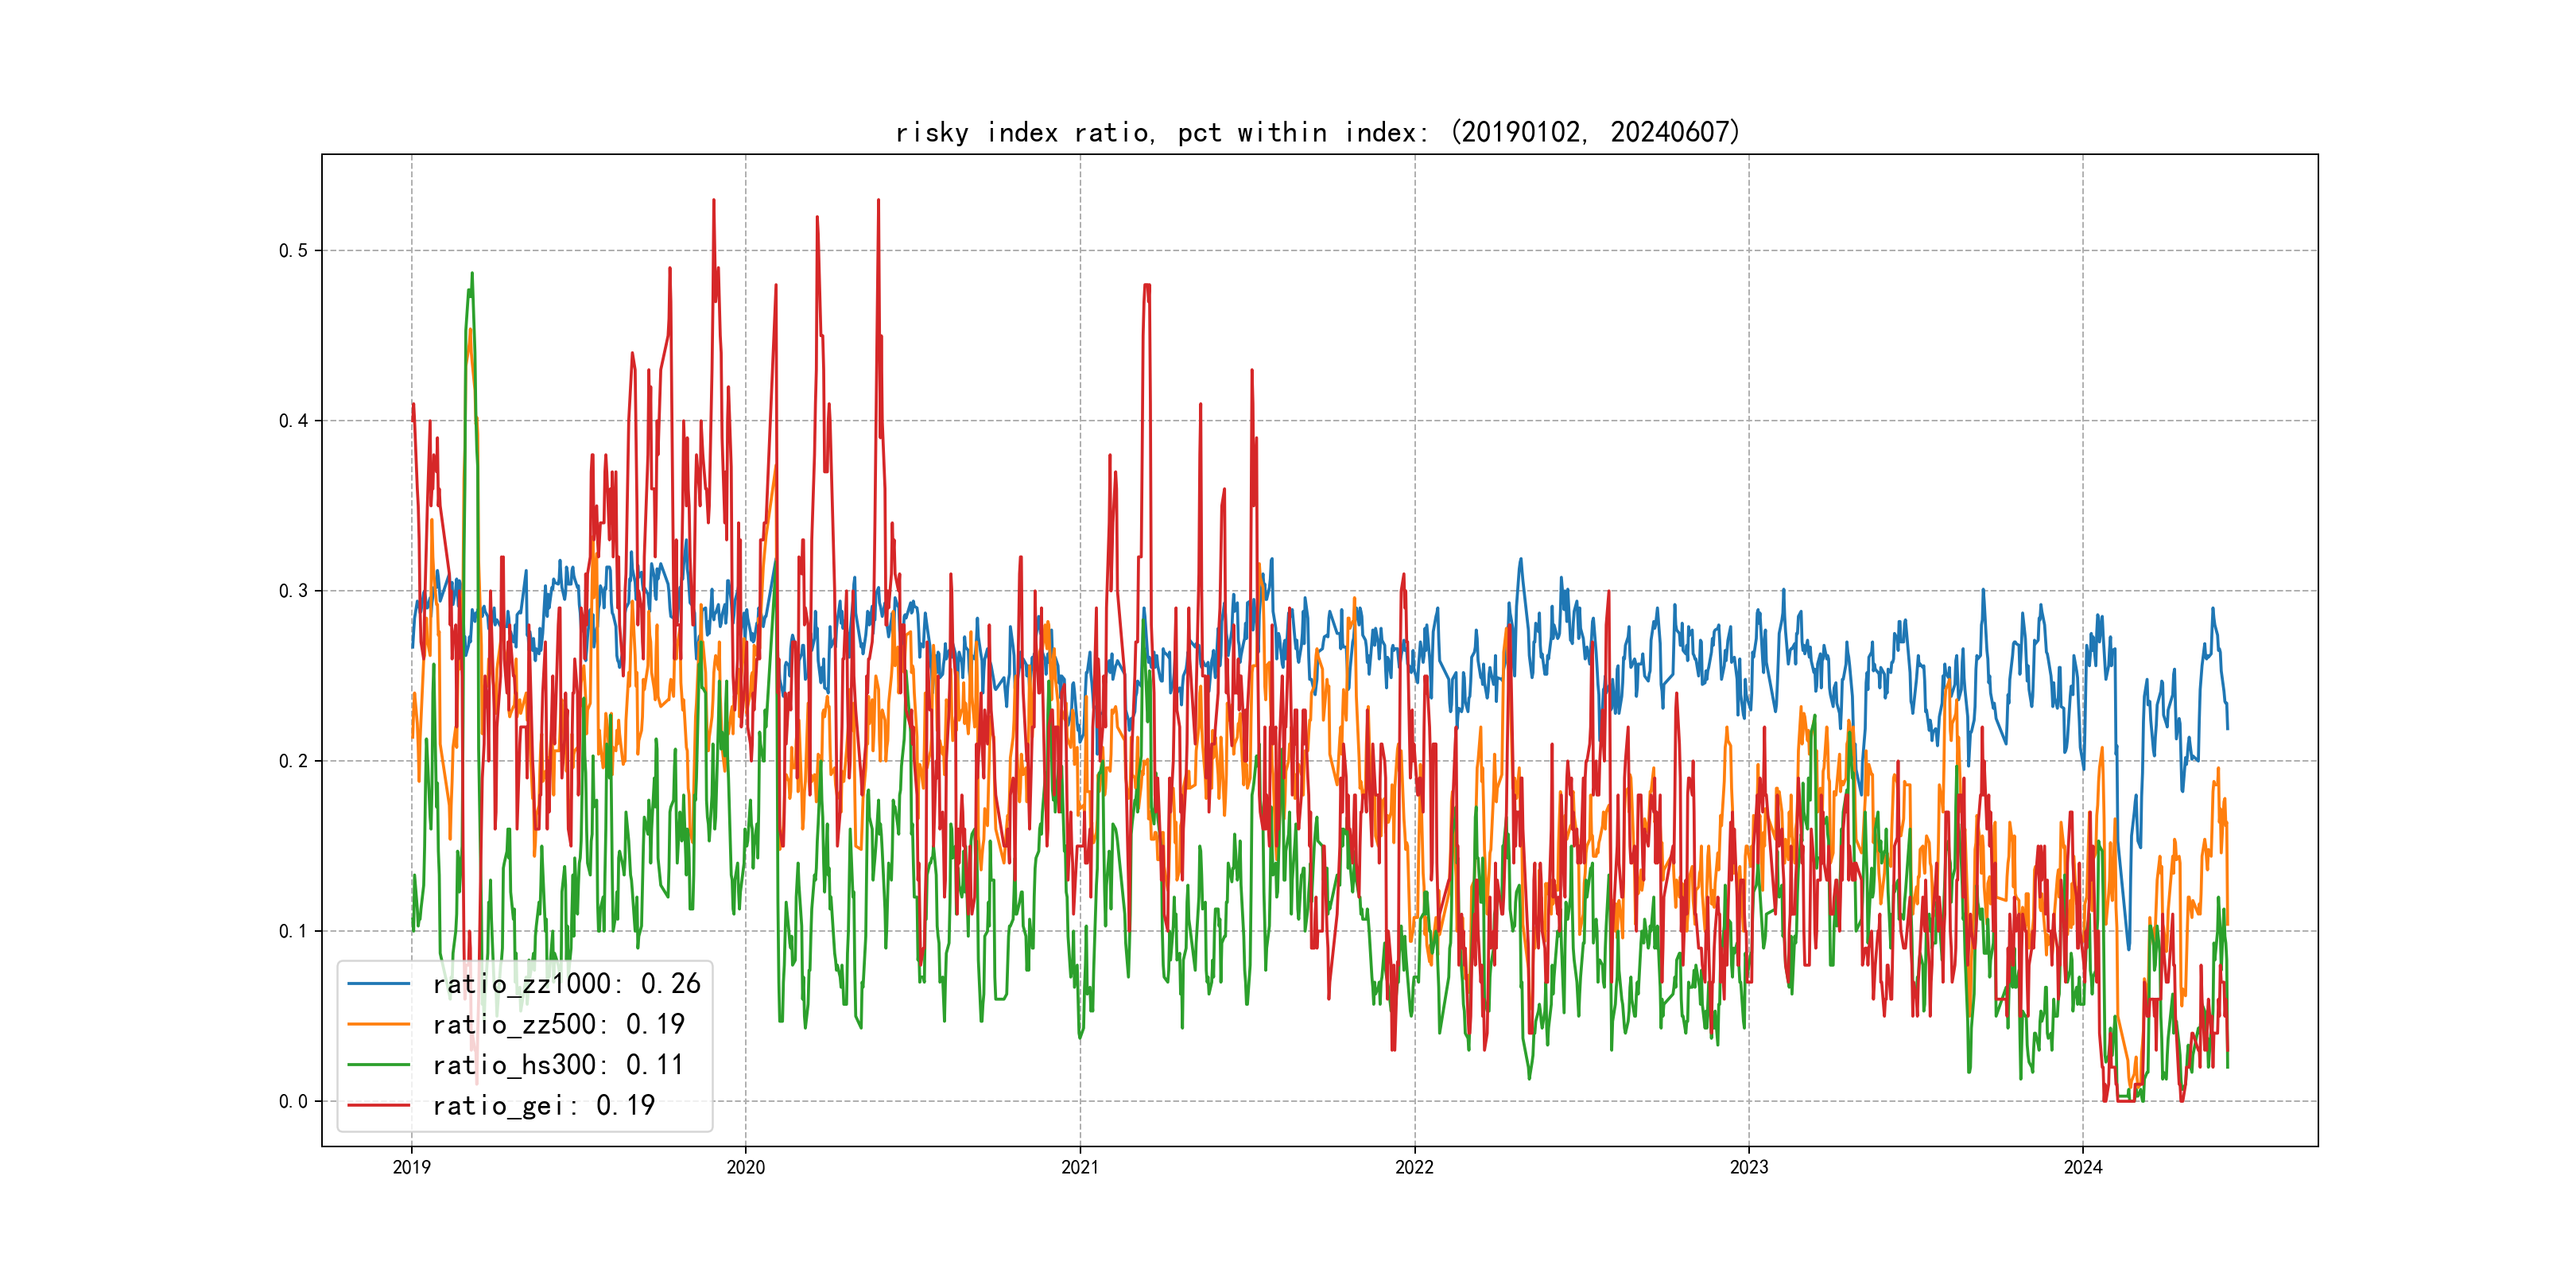Select the ratio_zz1000: 0.26 legend label
This screenshot has width=2576, height=1288.
pyautogui.click(x=566, y=984)
